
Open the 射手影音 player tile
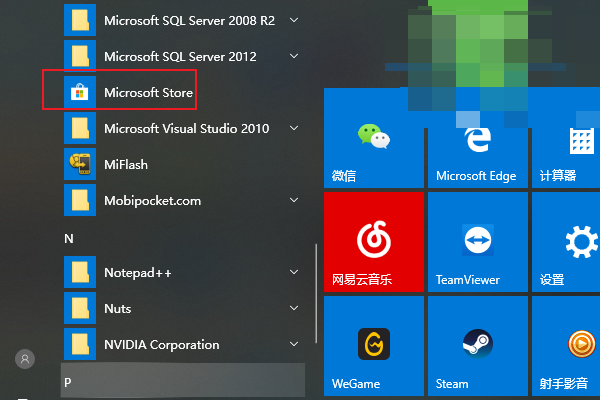(x=566, y=346)
